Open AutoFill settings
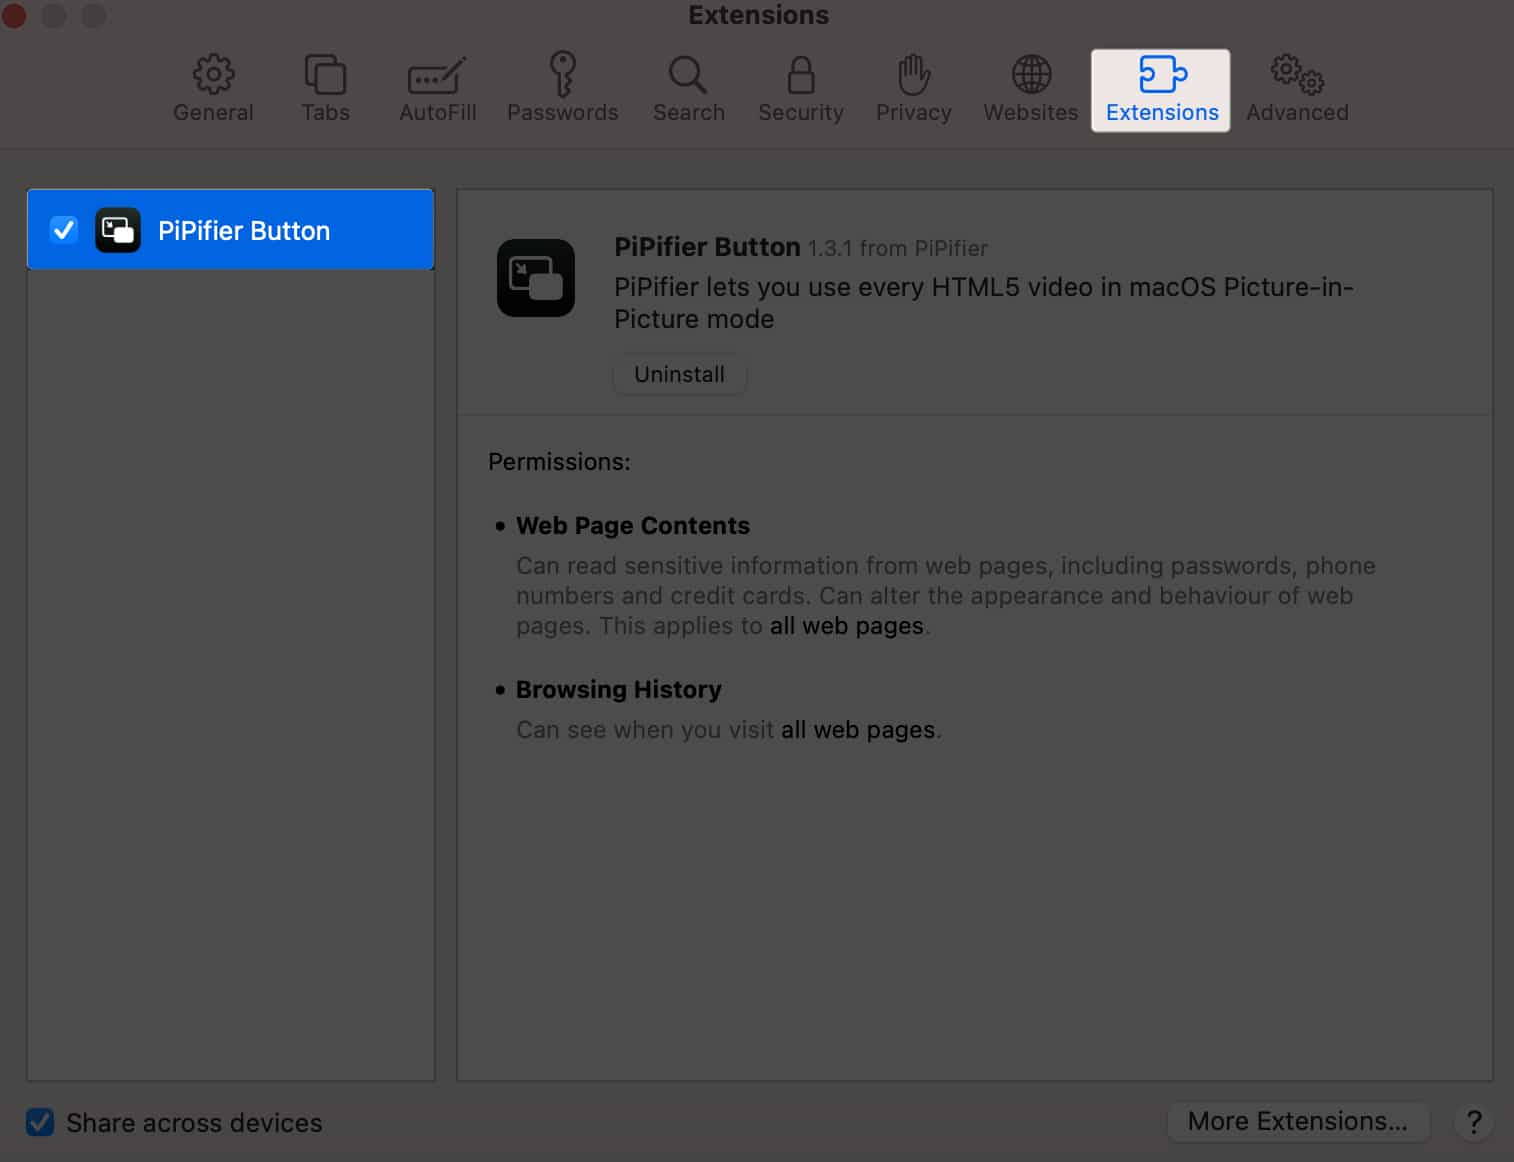This screenshot has height=1162, width=1514. (x=437, y=90)
